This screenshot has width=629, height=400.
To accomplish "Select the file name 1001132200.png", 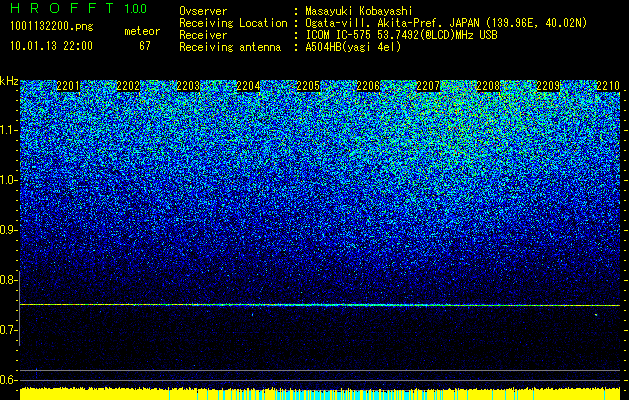I will pyautogui.click(x=52, y=27).
